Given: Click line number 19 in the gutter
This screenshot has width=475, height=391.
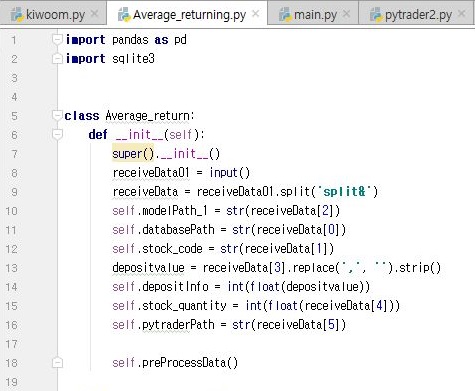Looking at the screenshot, I should (x=11, y=382).
